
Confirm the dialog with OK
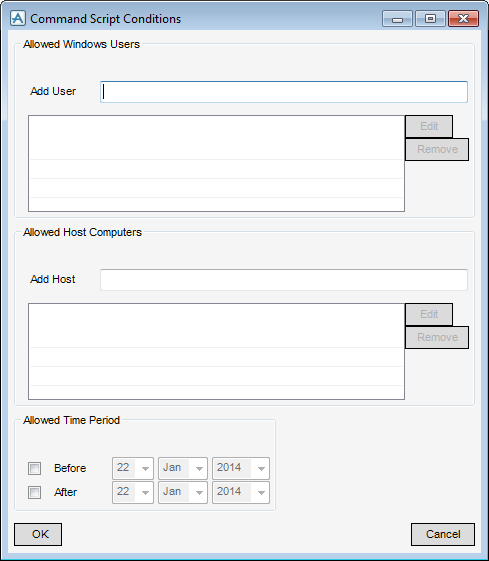click(38, 534)
